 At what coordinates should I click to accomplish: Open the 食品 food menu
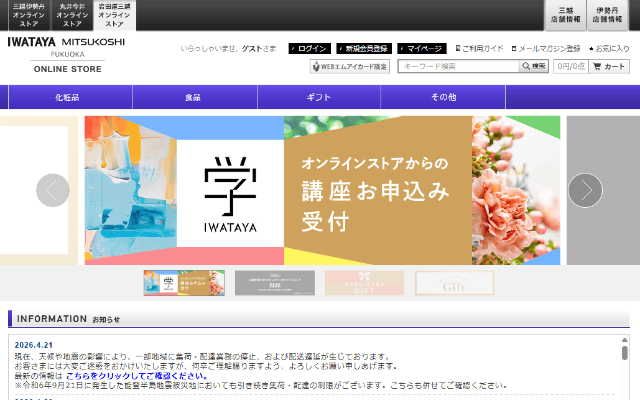pyautogui.click(x=195, y=97)
